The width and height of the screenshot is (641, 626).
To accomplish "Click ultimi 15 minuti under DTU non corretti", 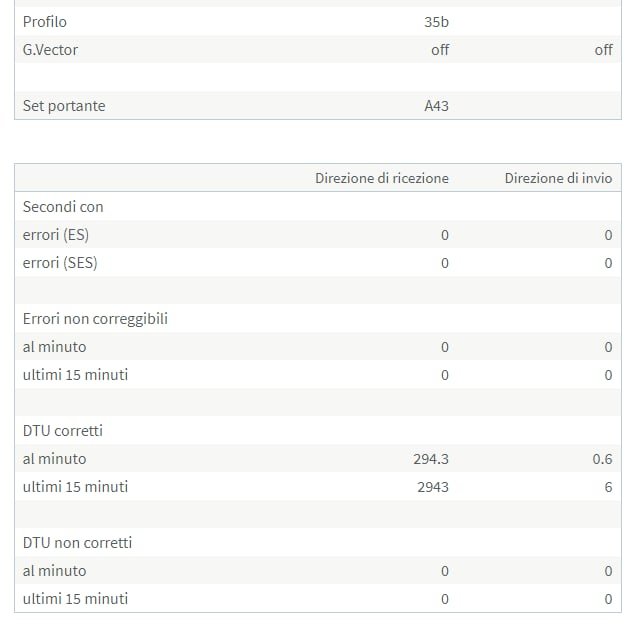I will point(76,599).
